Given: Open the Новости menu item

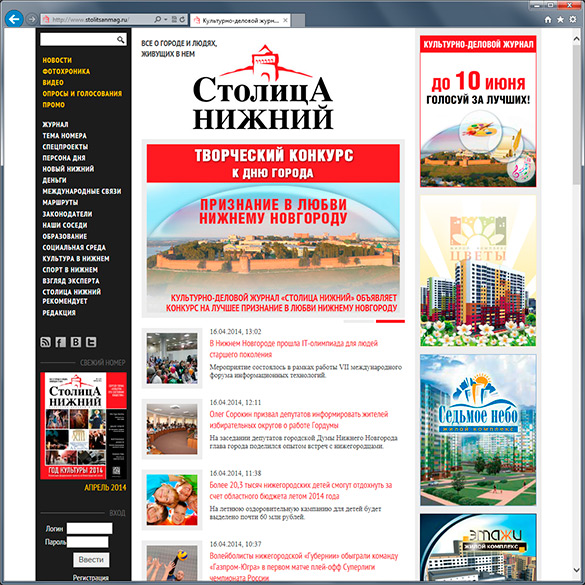Looking at the screenshot, I should pyautogui.click(x=57, y=60).
